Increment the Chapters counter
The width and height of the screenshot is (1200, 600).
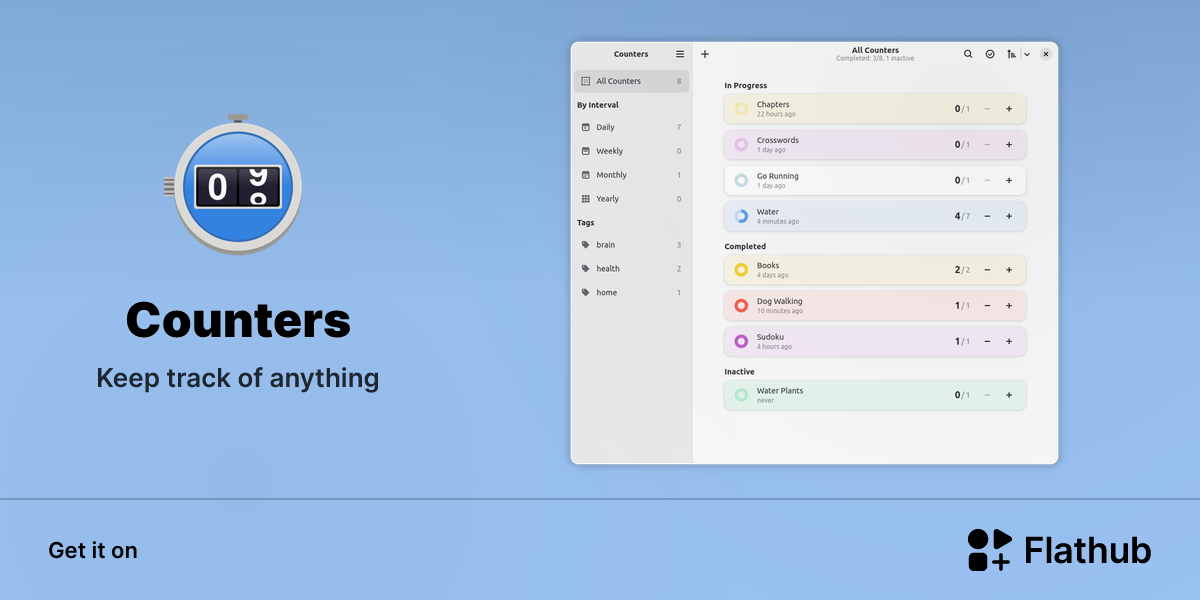click(x=1009, y=109)
